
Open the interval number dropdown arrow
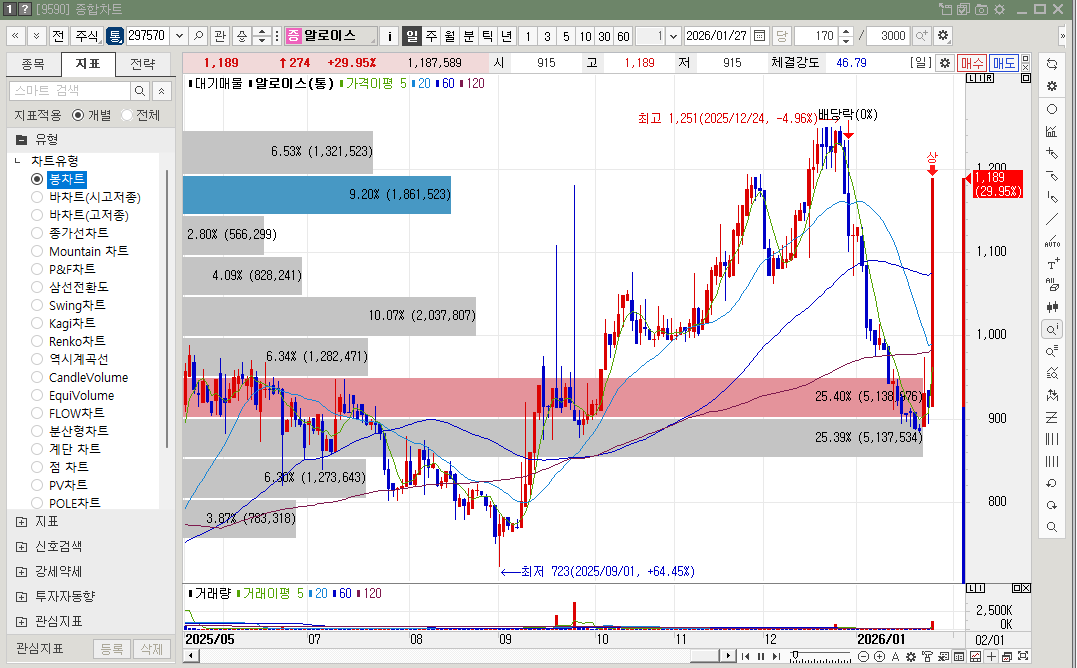[x=674, y=36]
